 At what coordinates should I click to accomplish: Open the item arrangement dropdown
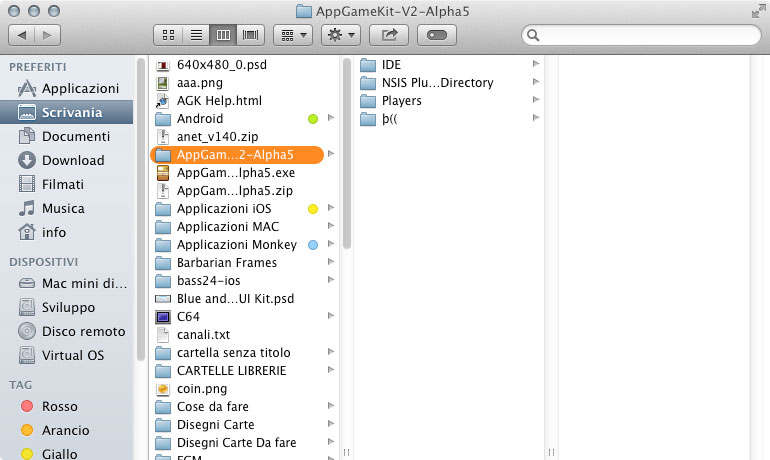(x=293, y=35)
